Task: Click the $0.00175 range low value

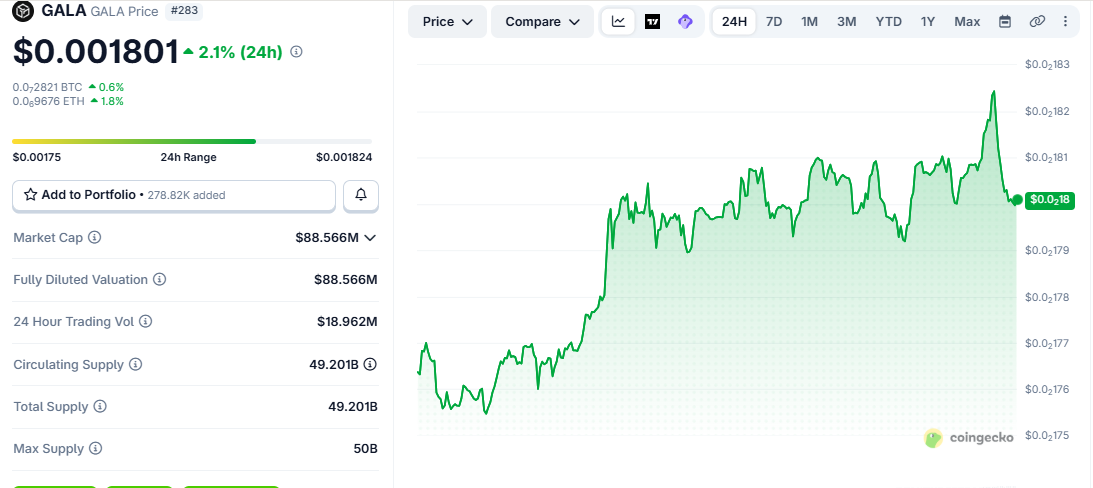Action: [37, 157]
